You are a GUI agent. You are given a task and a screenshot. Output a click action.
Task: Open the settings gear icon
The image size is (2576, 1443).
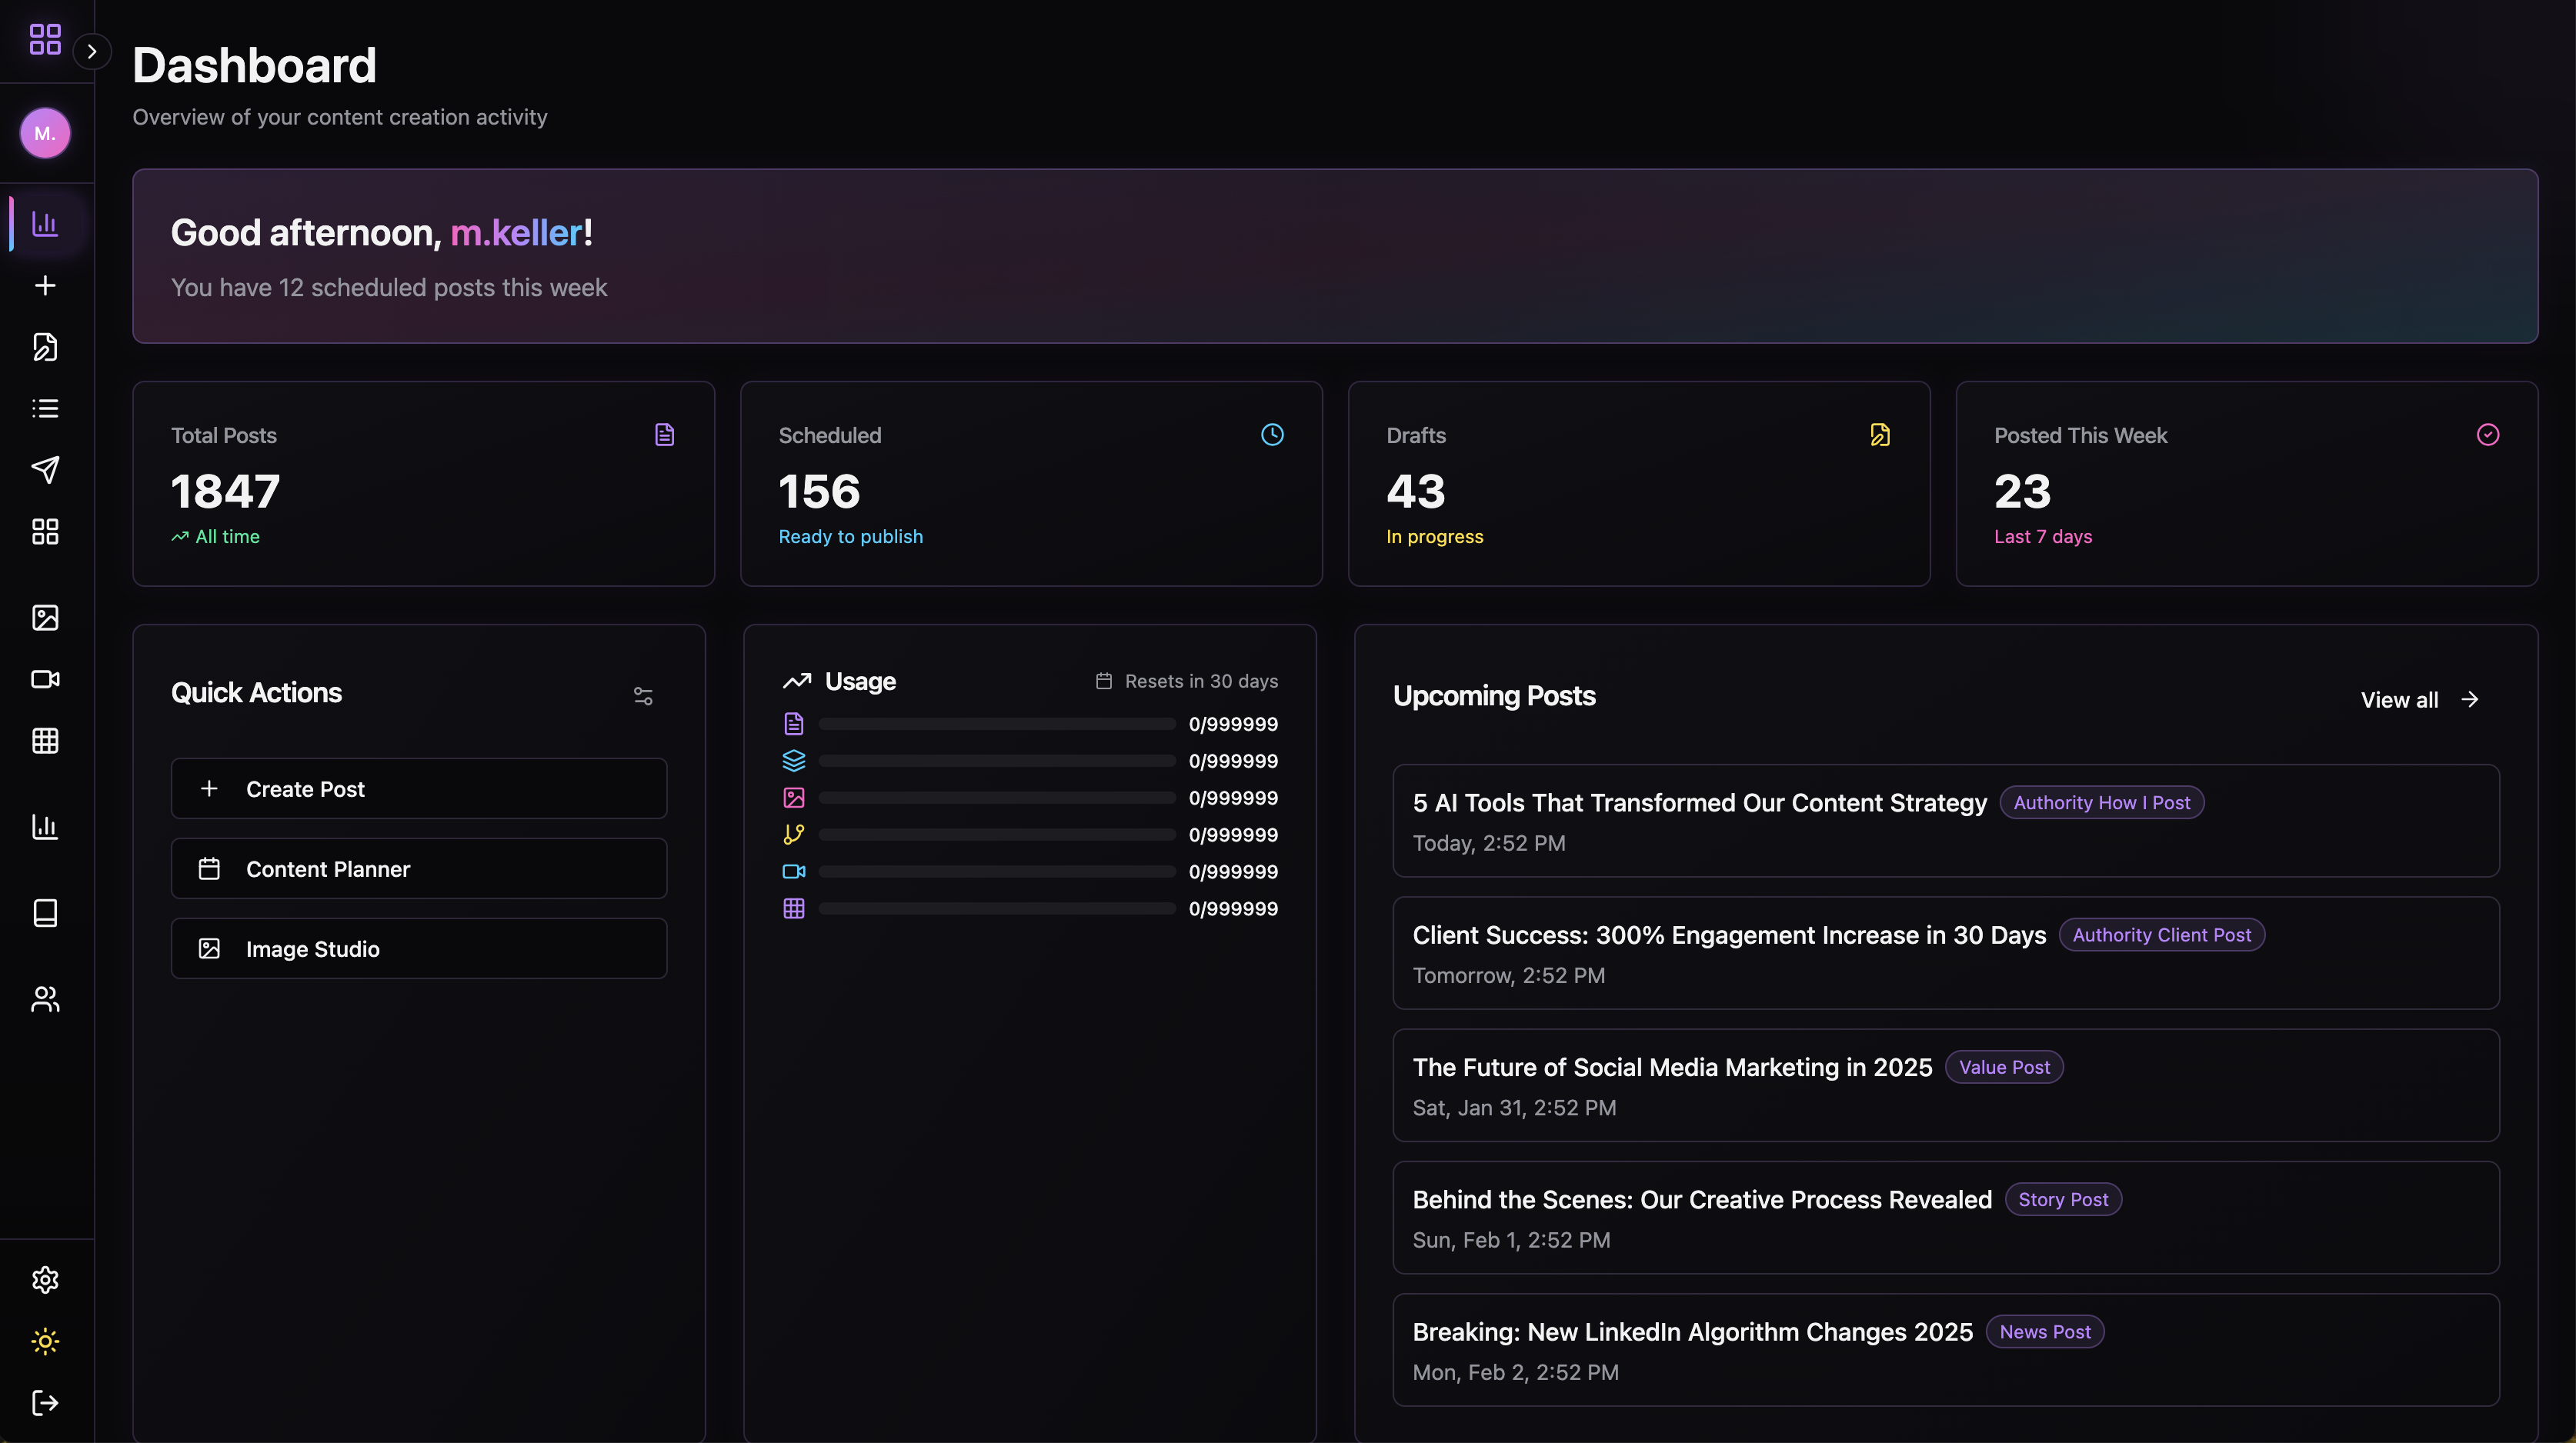pos(45,1280)
